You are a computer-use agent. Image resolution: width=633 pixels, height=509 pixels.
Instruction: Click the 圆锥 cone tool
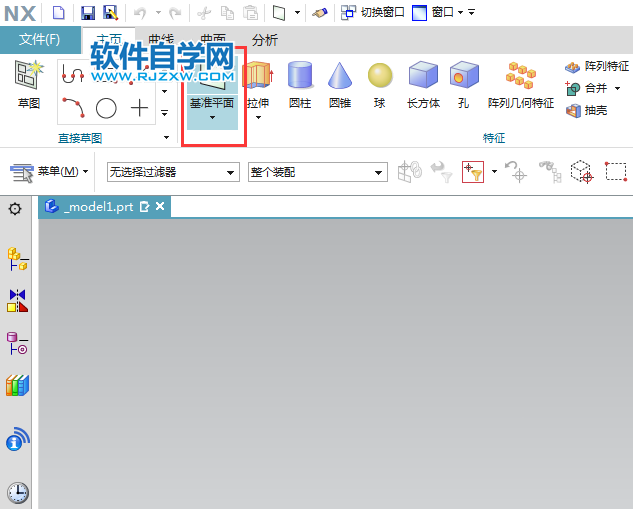click(x=340, y=85)
